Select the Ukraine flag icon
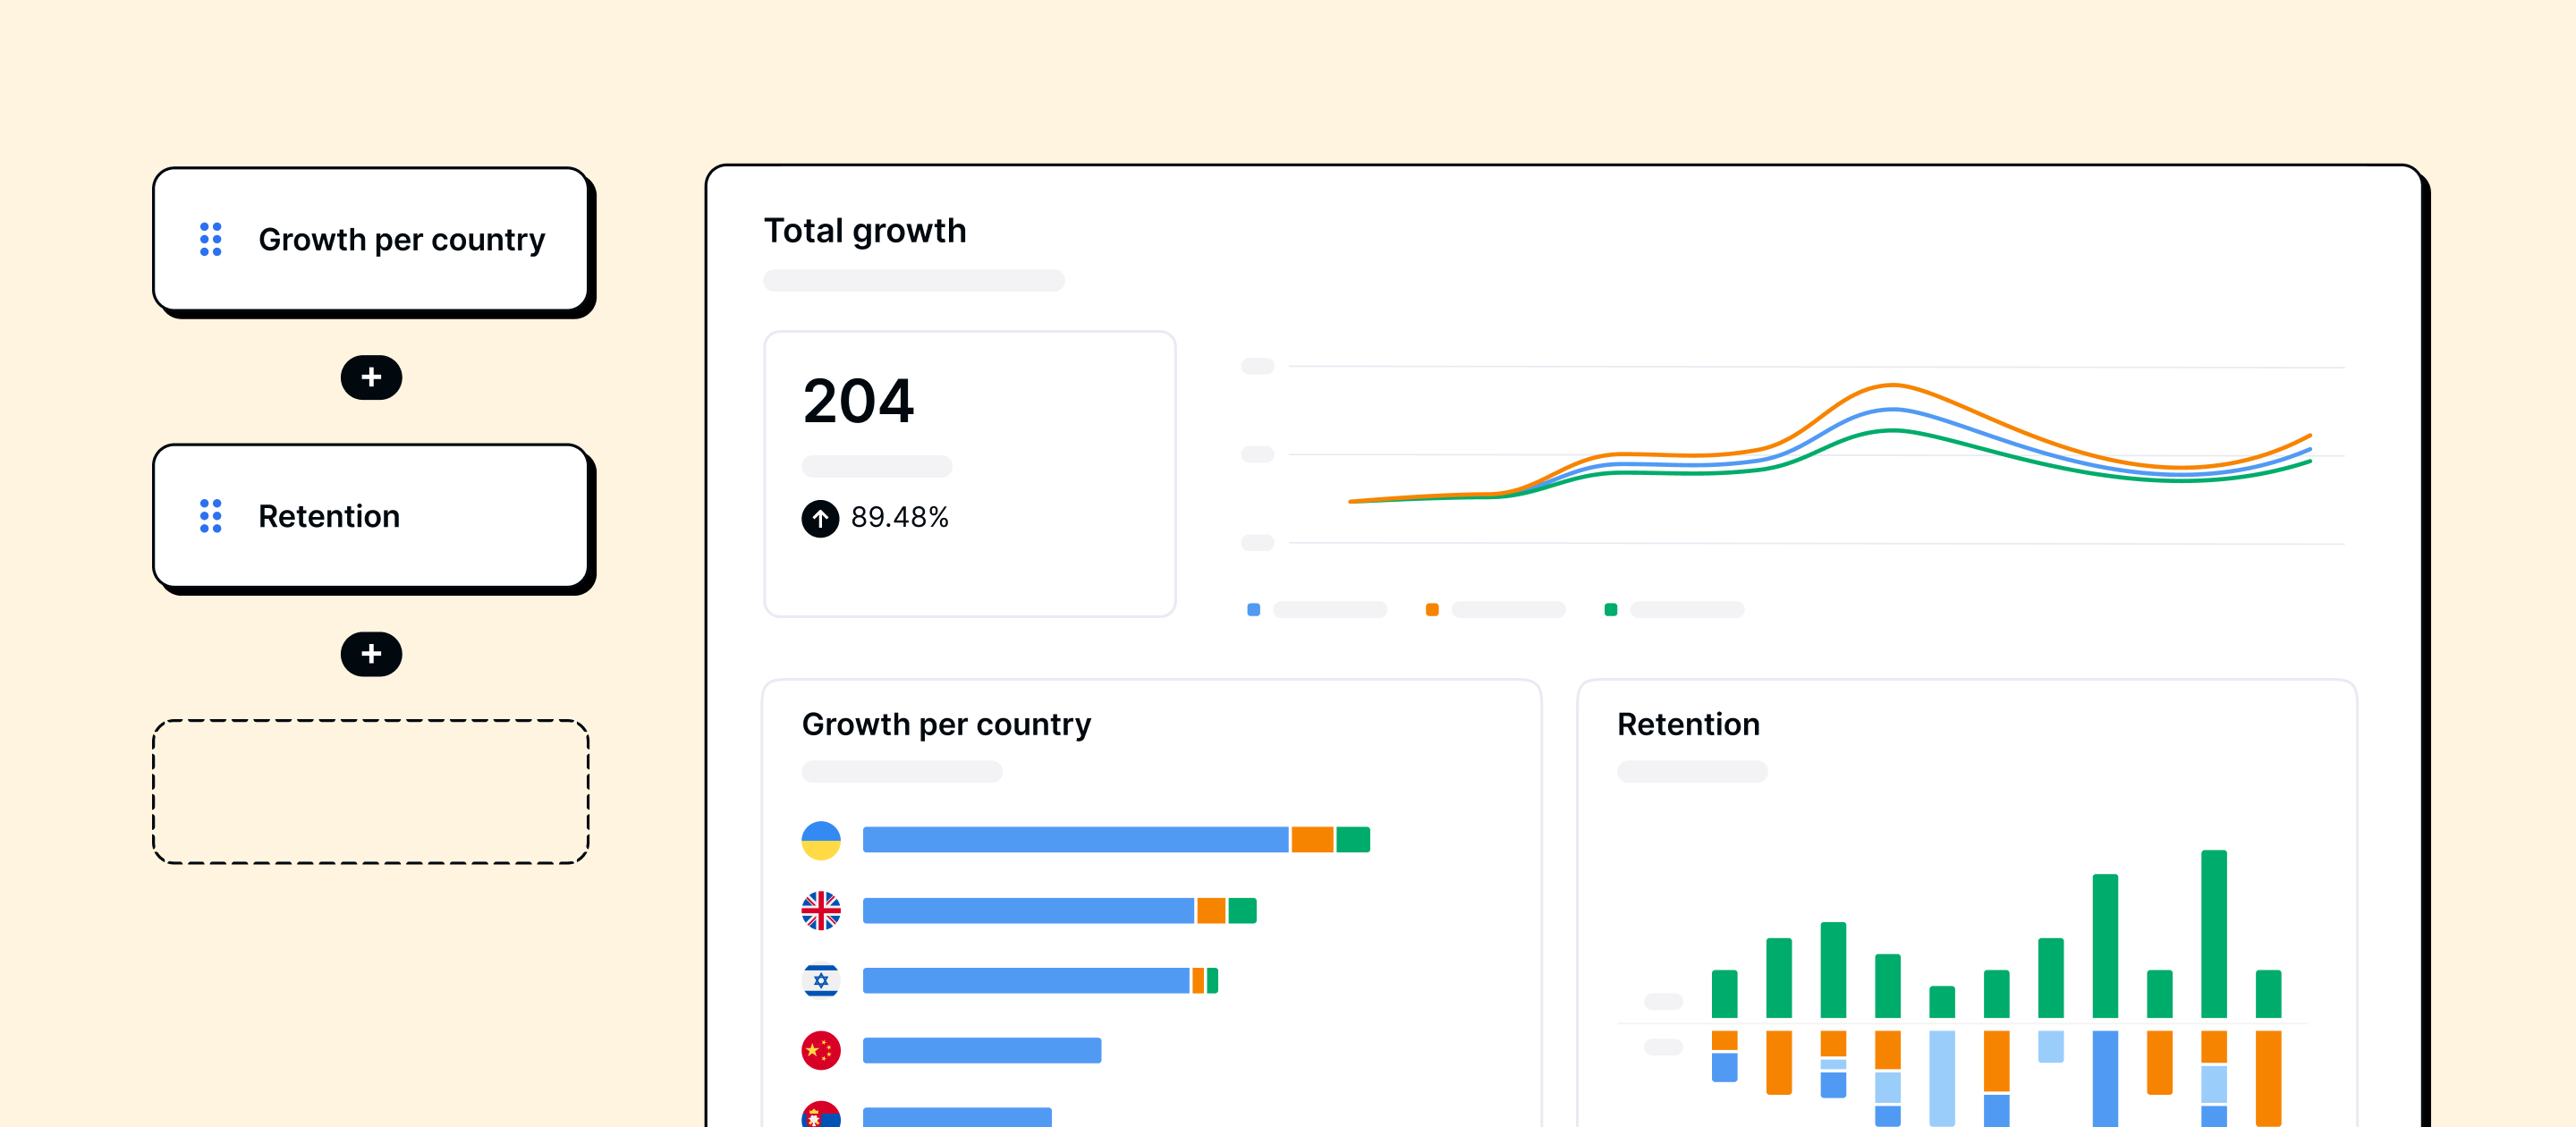Screen dimensions: 2576x1127 point(821,840)
